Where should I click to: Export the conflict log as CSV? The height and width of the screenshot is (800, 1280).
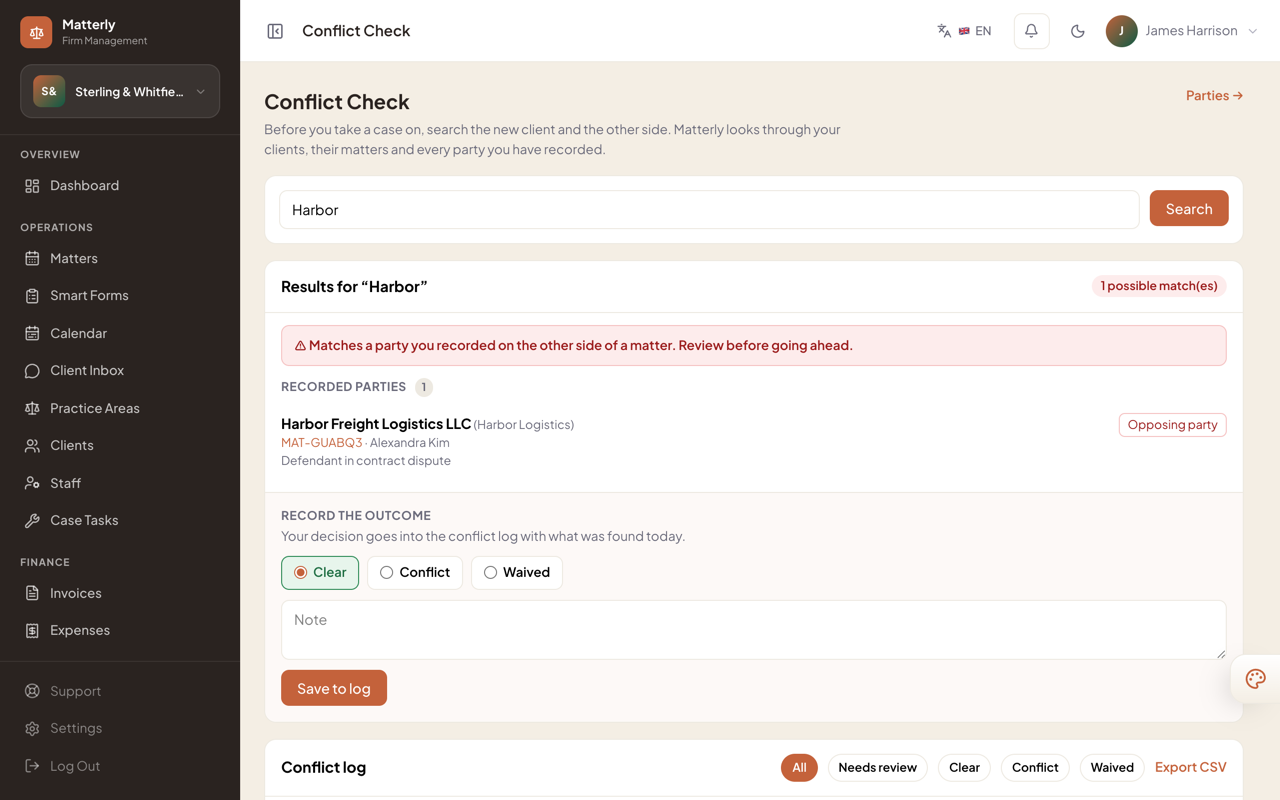[x=1191, y=768]
